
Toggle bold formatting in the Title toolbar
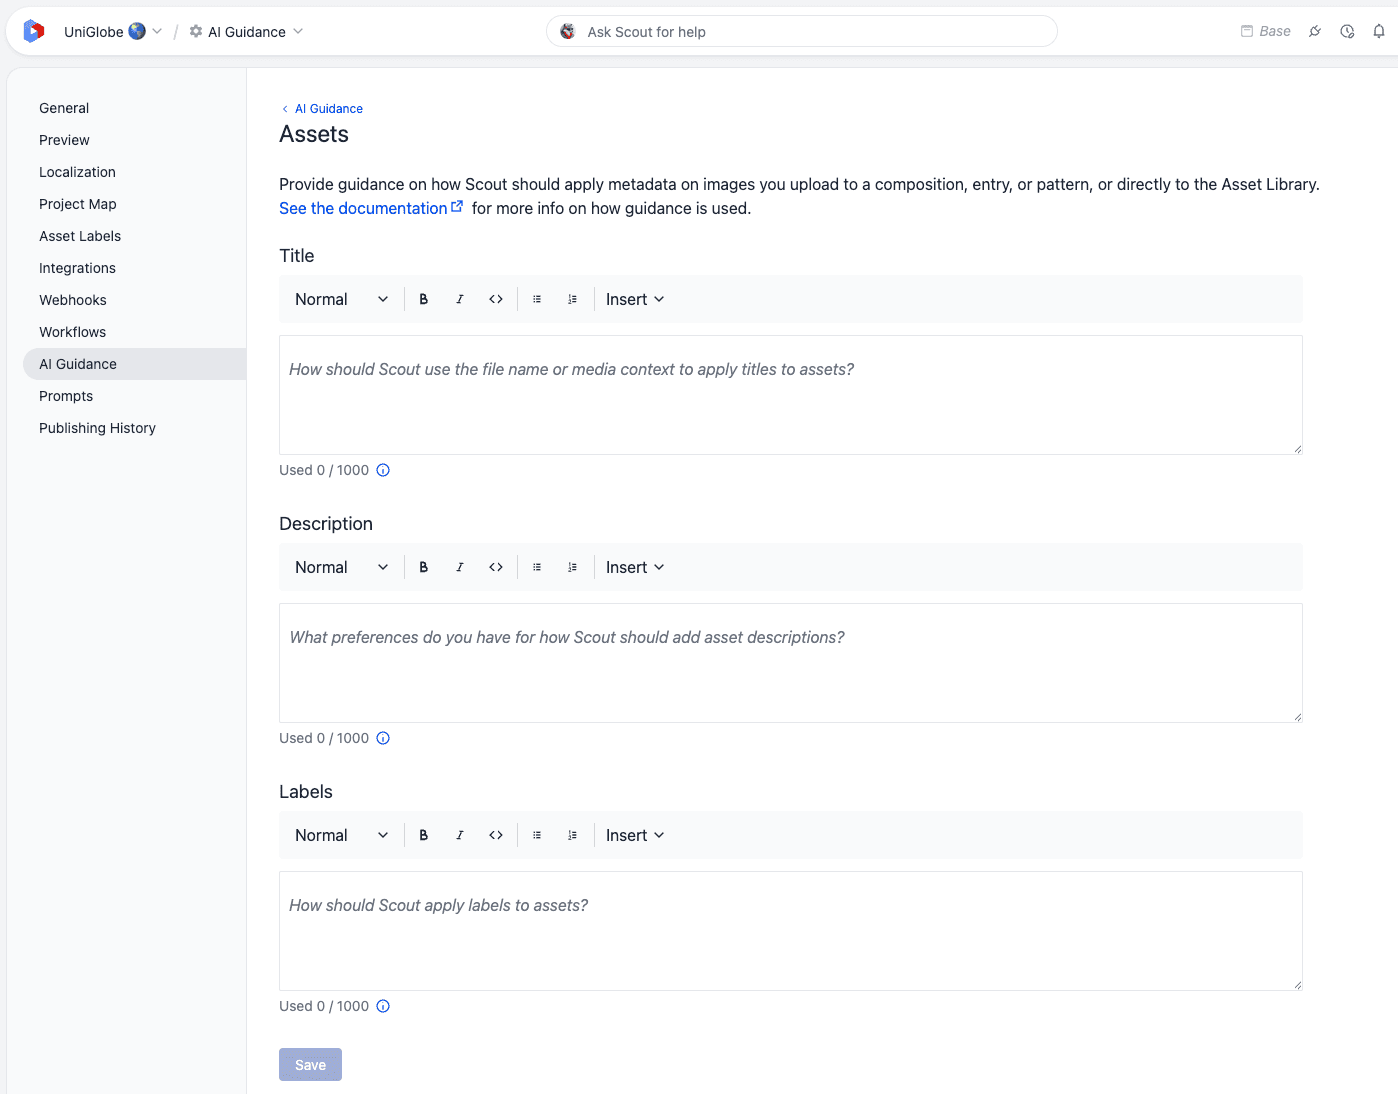click(x=423, y=298)
